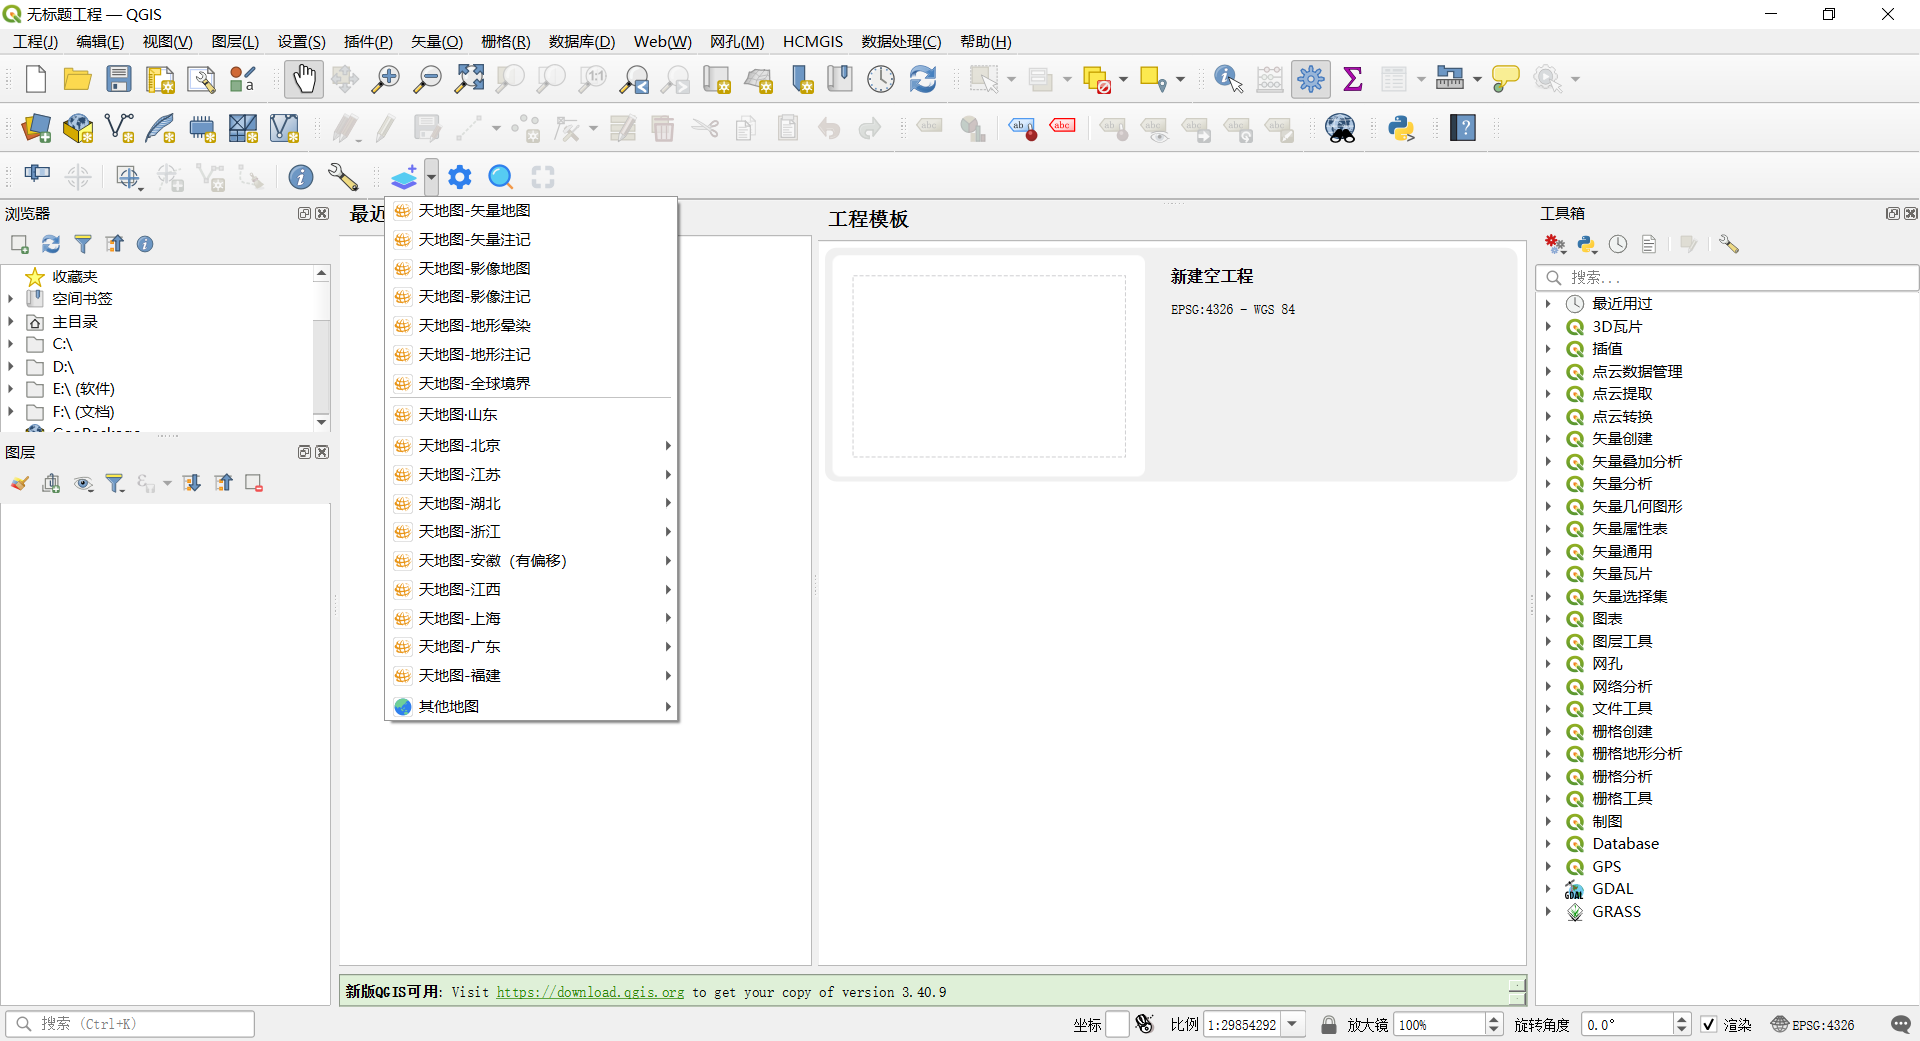Expand the 矢量分析 toolbox group
Viewport: 1920px width, 1041px height.
1548,484
